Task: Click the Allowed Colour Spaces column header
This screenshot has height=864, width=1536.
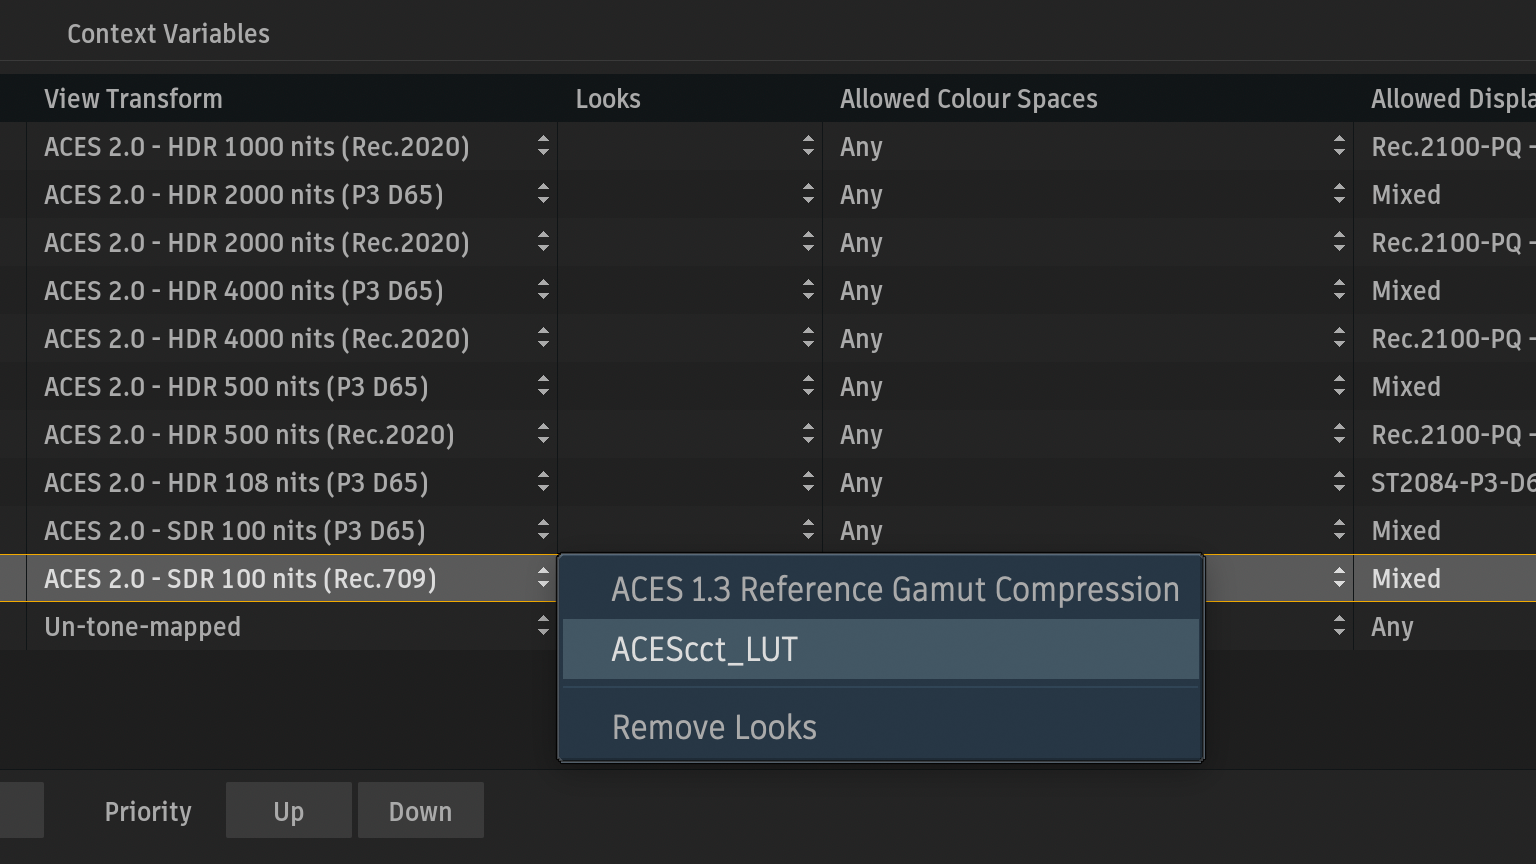Action: (968, 99)
